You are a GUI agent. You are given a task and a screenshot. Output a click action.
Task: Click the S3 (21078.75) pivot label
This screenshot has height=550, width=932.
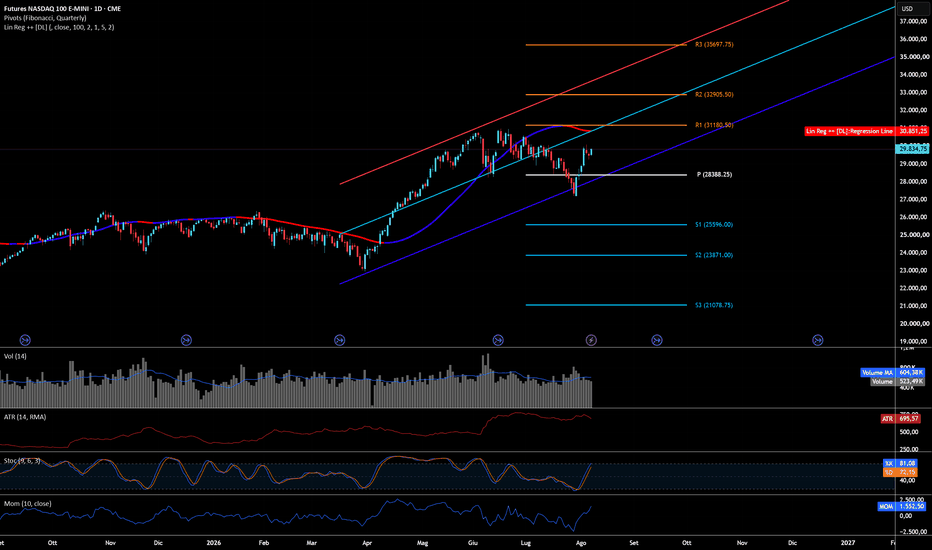click(714, 305)
